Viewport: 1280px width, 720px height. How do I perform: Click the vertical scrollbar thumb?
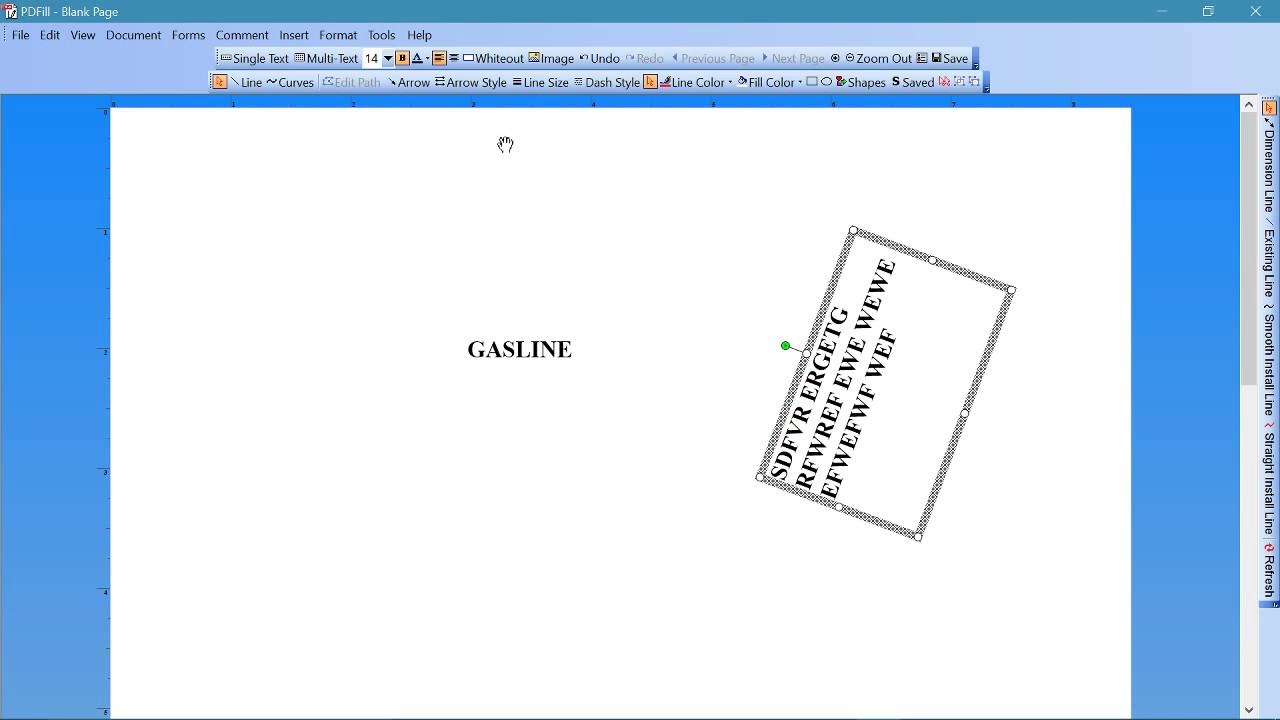[1249, 248]
